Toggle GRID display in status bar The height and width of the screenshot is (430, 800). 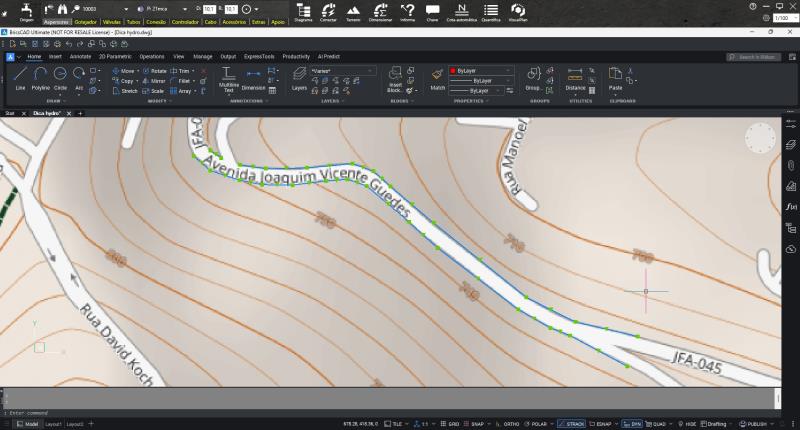(x=453, y=424)
